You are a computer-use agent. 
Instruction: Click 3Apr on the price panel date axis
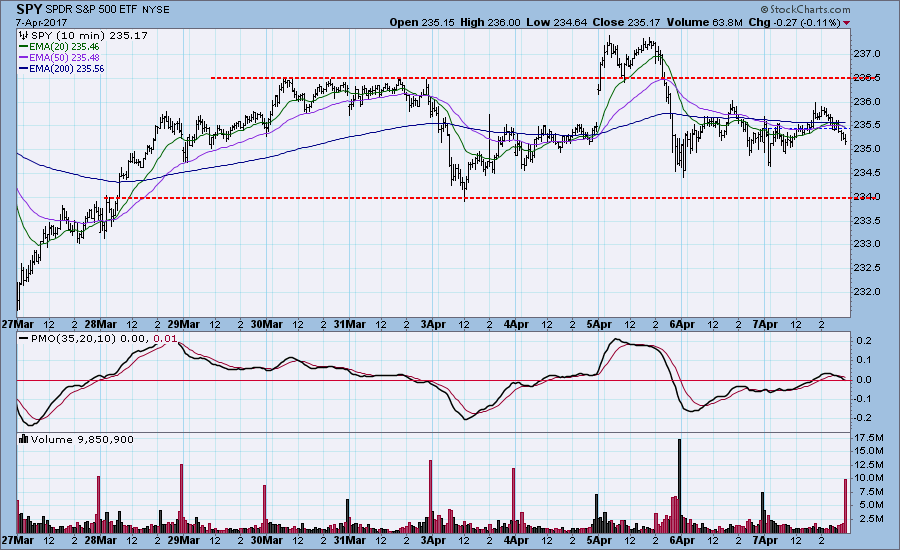[433, 324]
